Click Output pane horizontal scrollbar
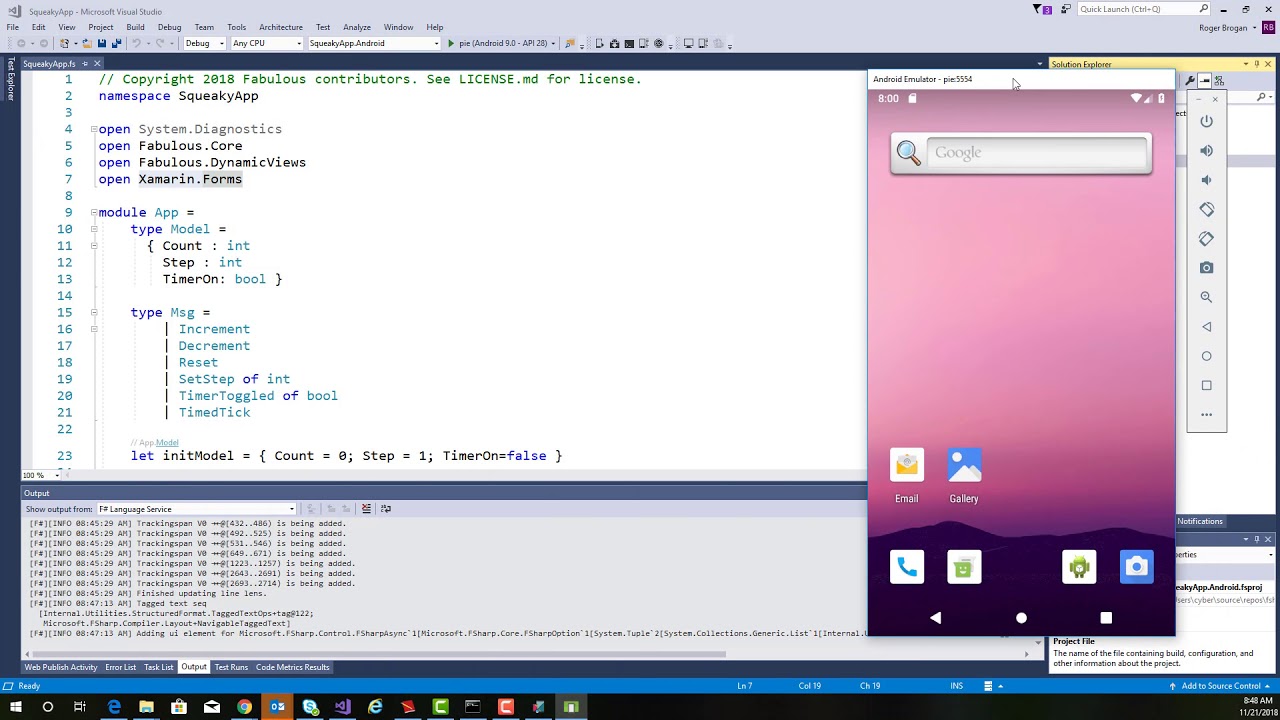 (380, 654)
